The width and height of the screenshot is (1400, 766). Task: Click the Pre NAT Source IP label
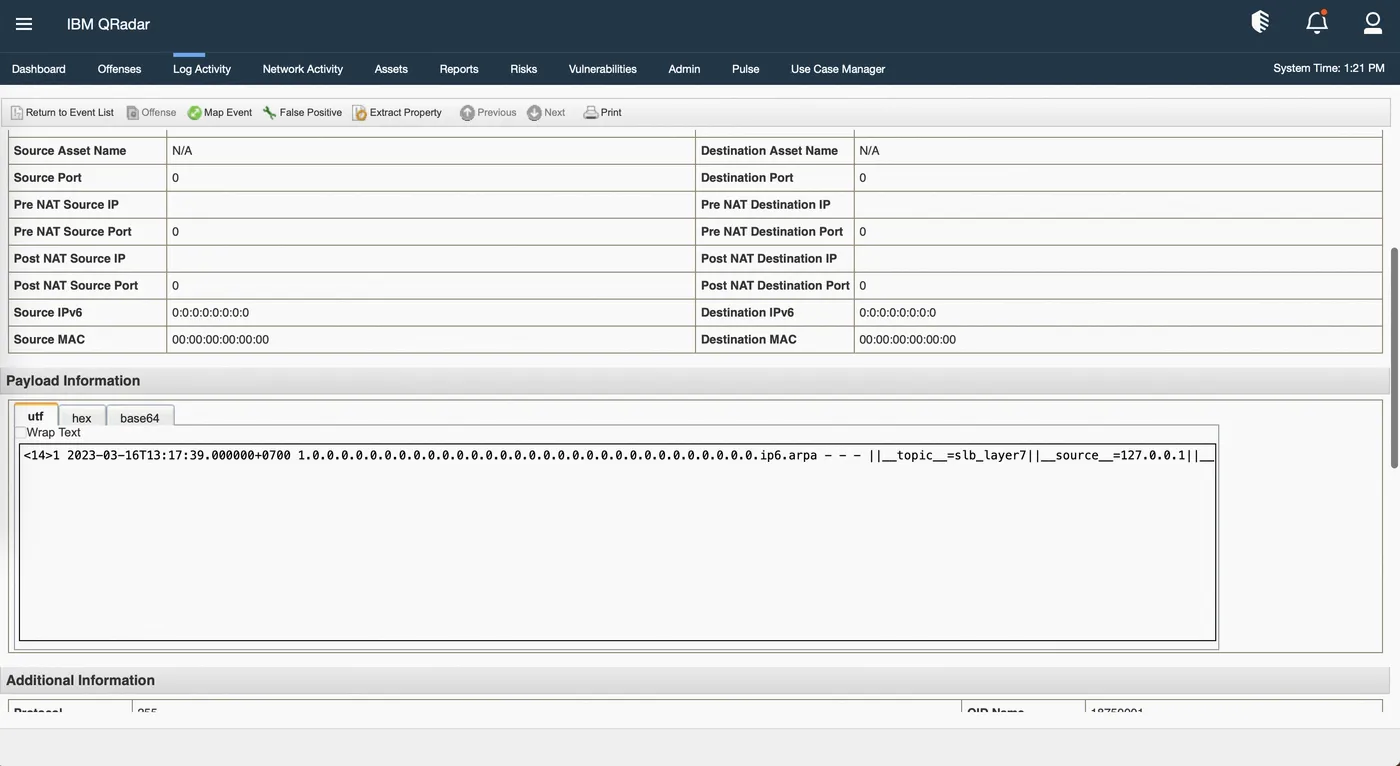(x=66, y=205)
